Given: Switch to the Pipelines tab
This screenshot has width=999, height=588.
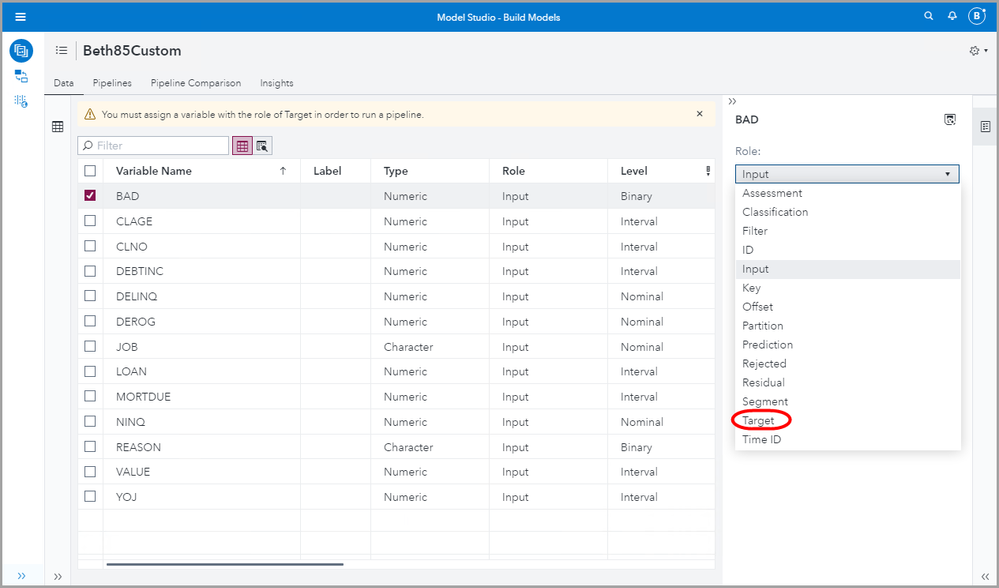Looking at the screenshot, I should pyautogui.click(x=112, y=83).
